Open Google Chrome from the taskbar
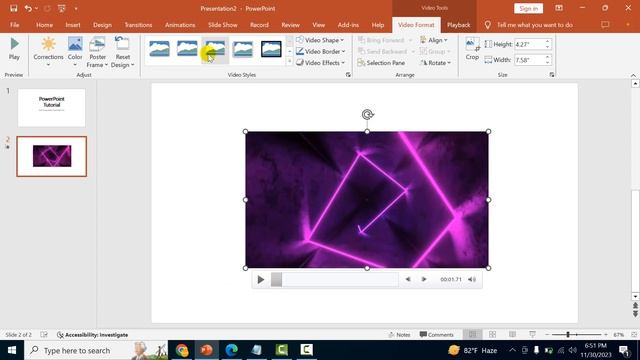Viewport: 640px width, 360px height. (x=182, y=350)
